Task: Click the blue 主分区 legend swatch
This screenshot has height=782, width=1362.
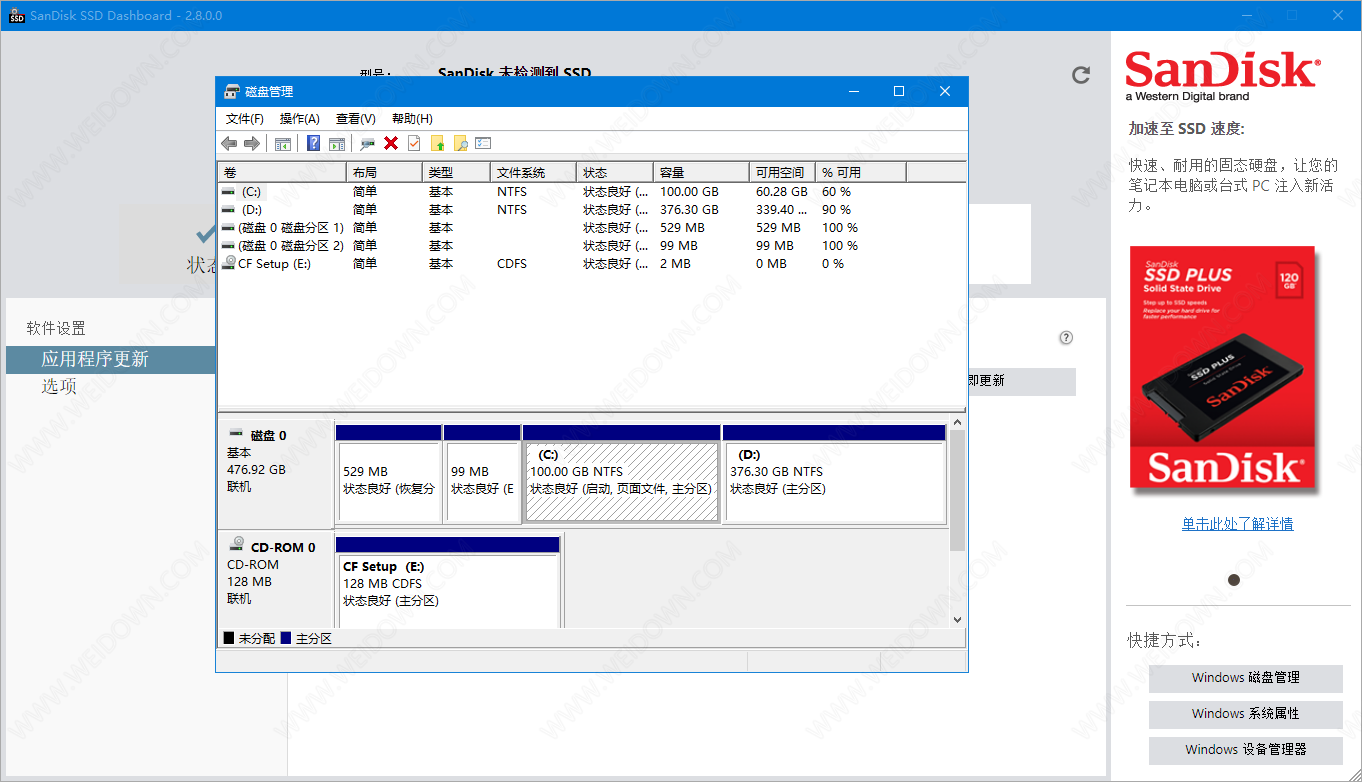Action: [286, 638]
